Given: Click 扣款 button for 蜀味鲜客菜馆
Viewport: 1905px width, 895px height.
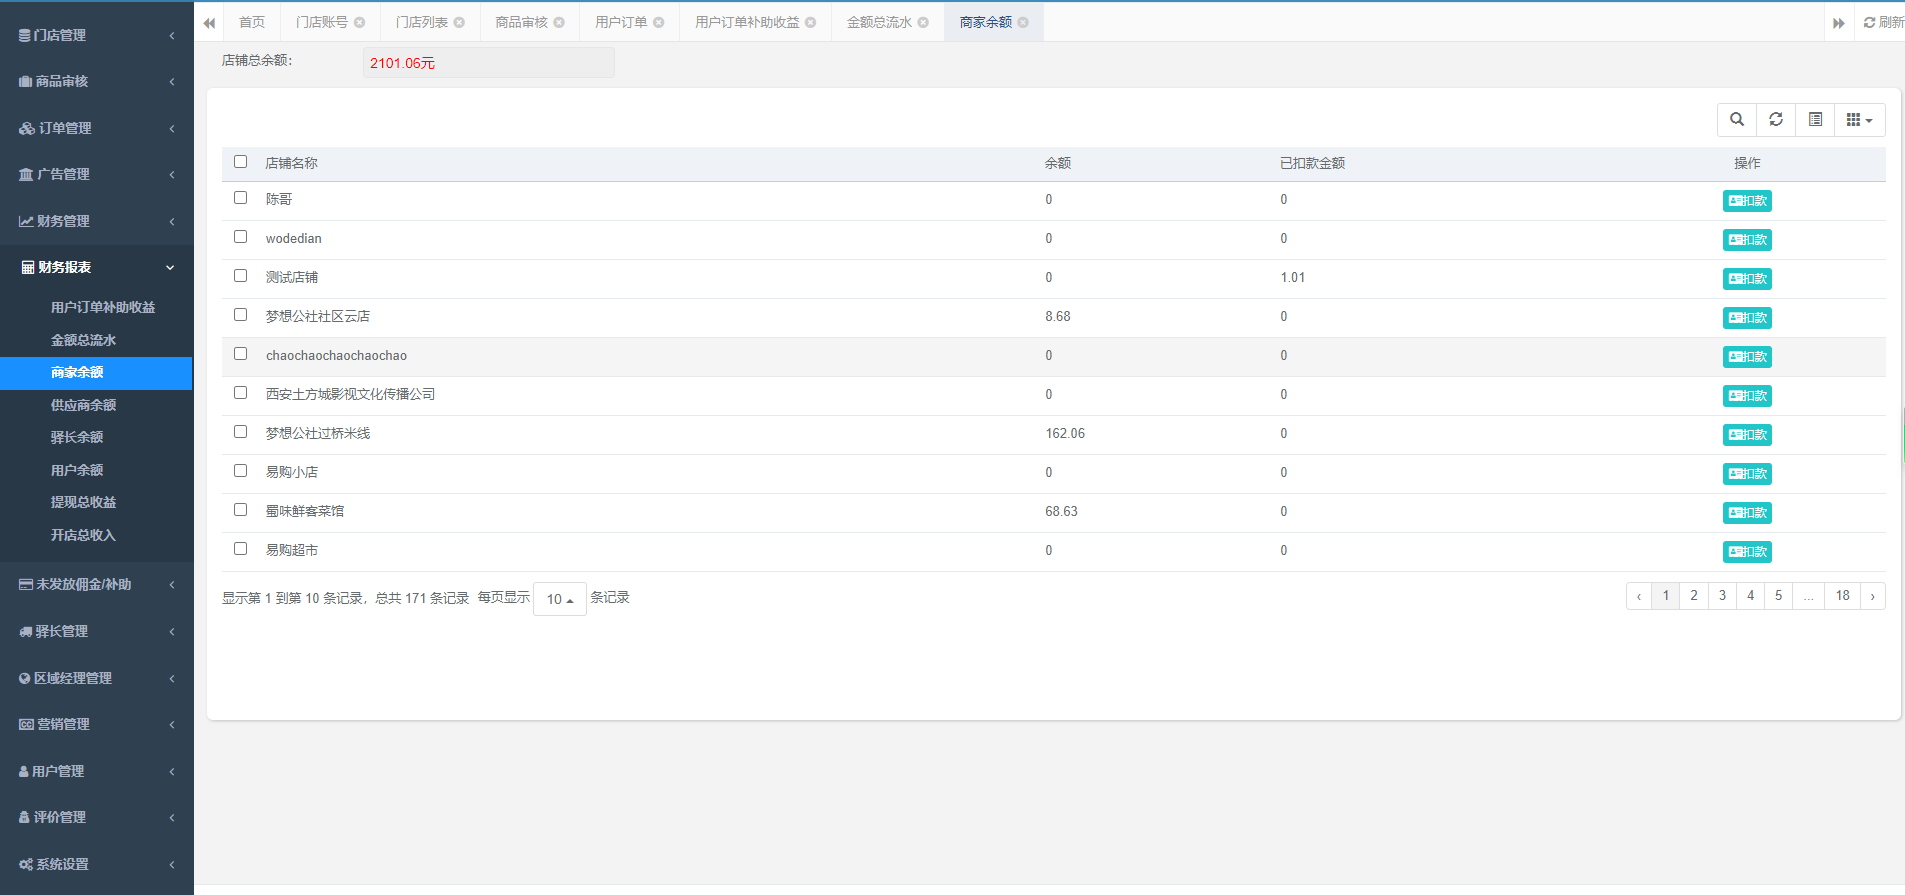Looking at the screenshot, I should (x=1747, y=513).
